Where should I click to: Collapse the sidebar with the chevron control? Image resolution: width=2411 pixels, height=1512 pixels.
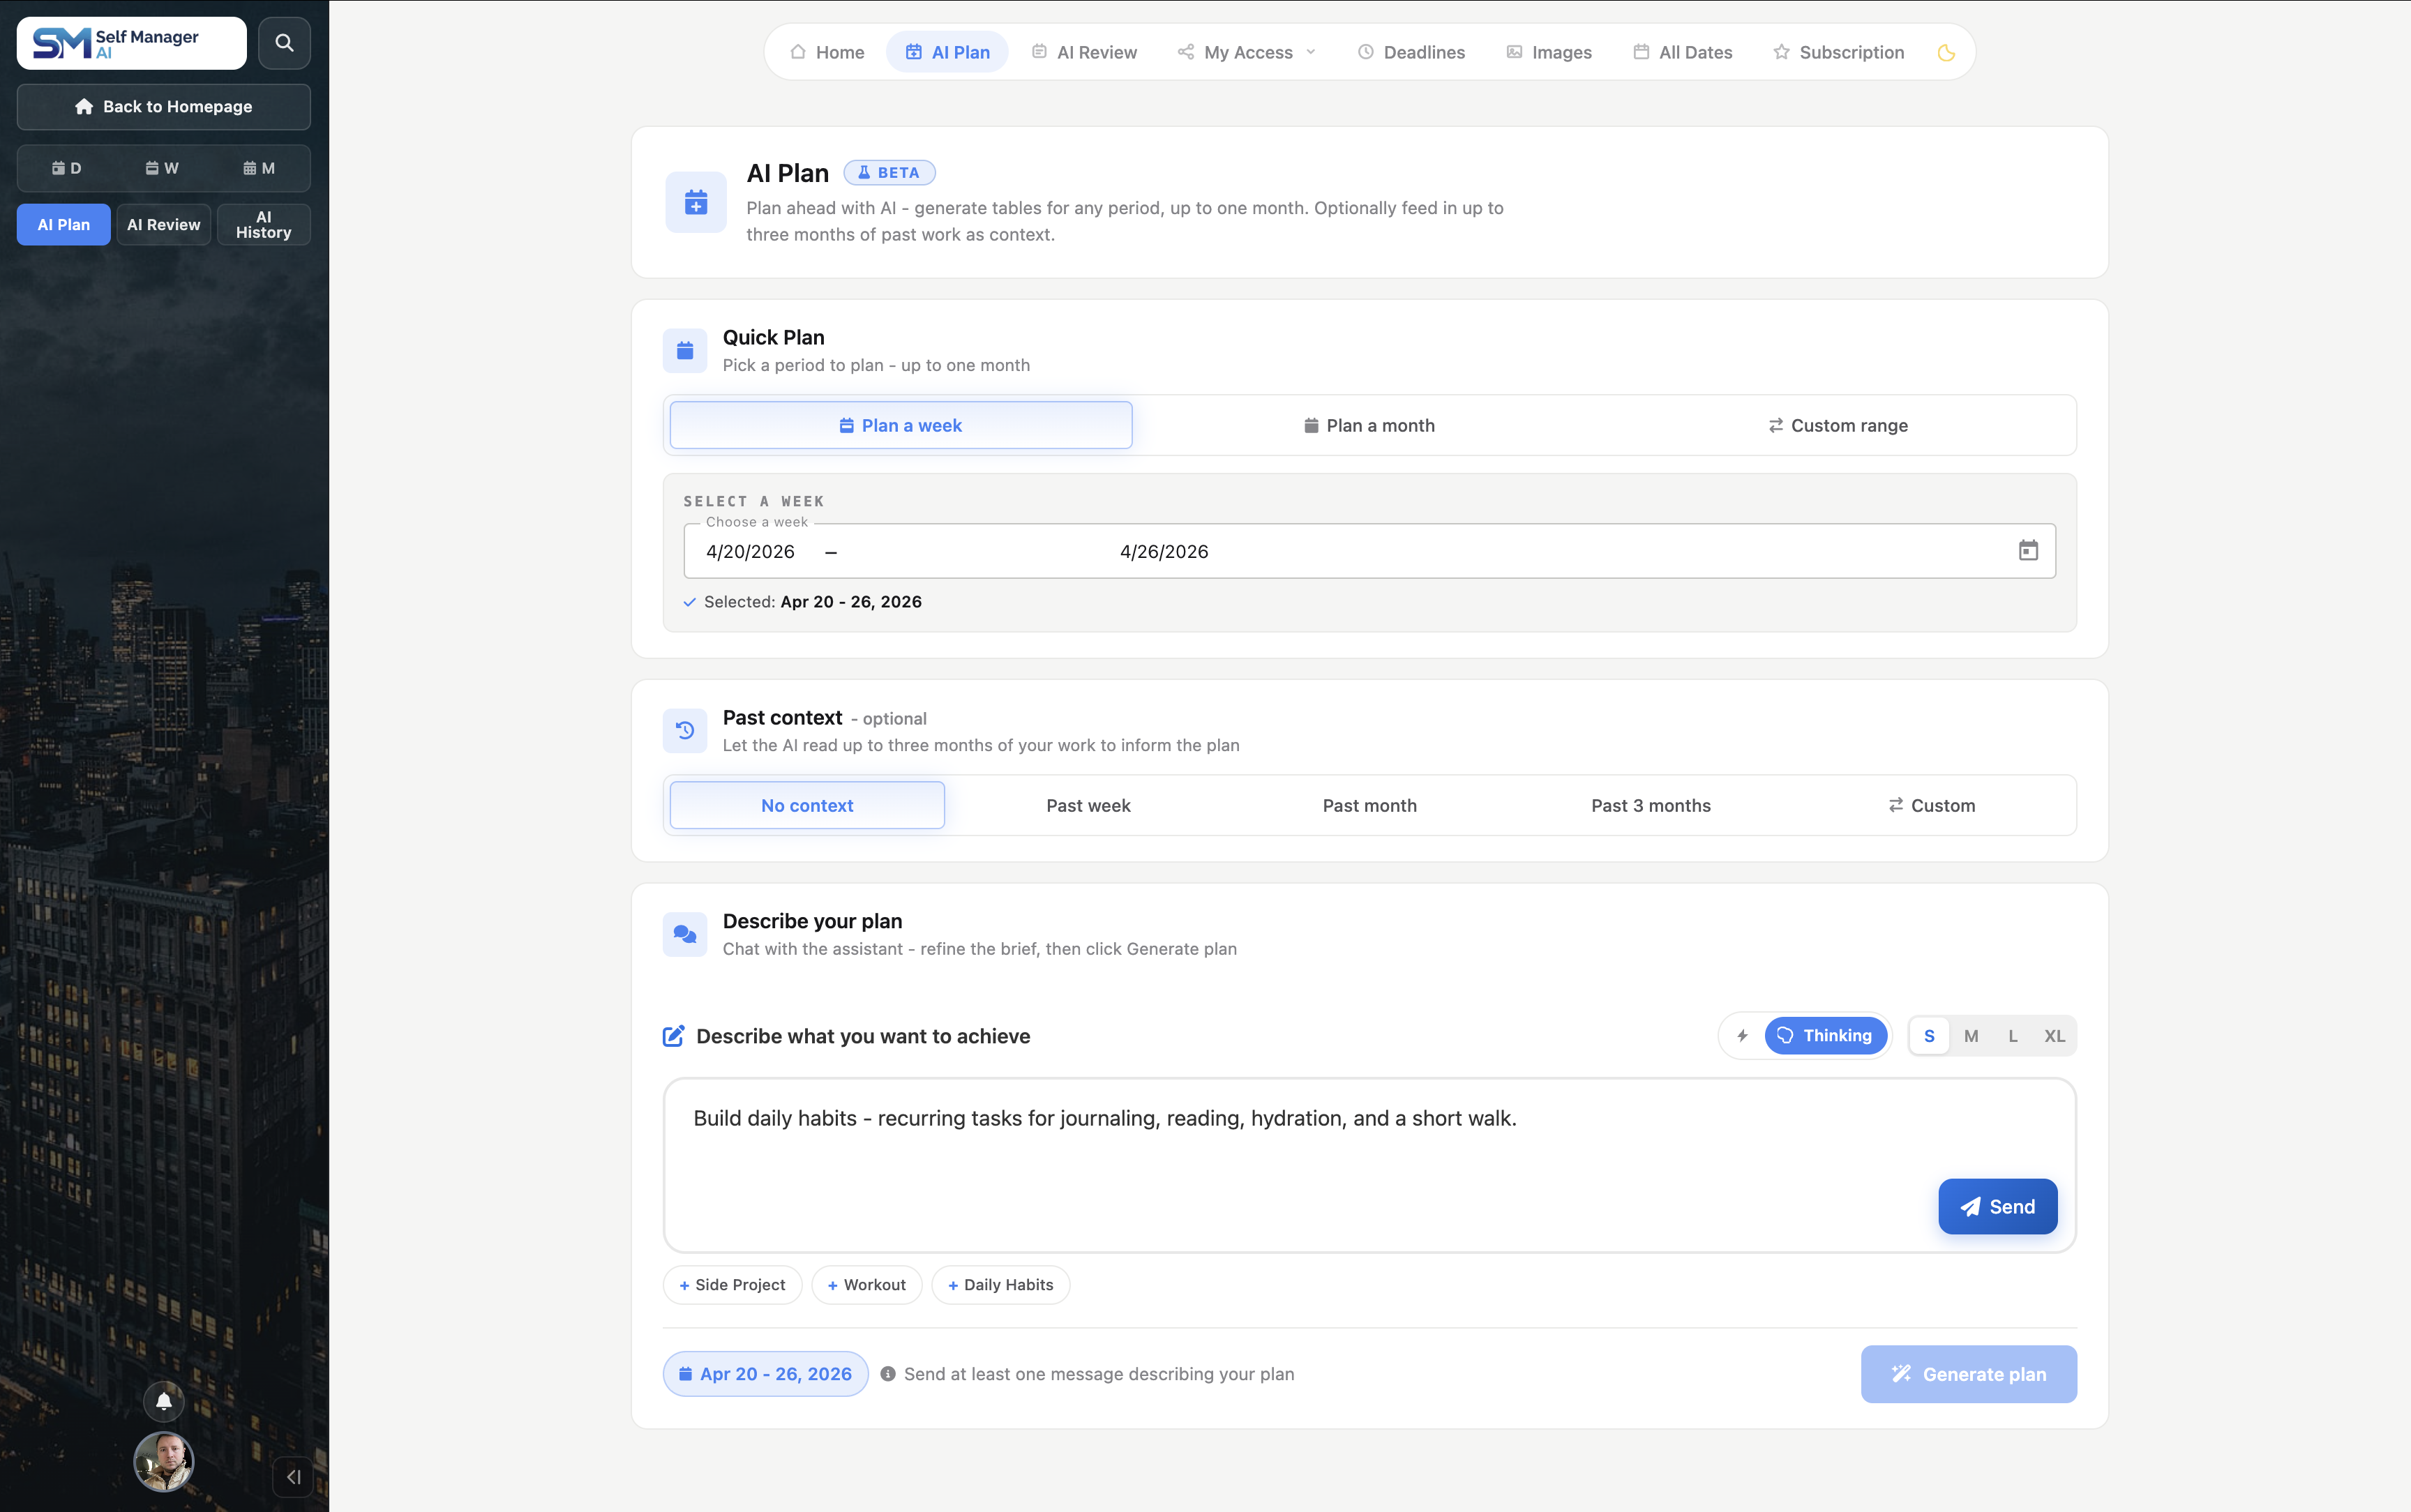tap(294, 1476)
